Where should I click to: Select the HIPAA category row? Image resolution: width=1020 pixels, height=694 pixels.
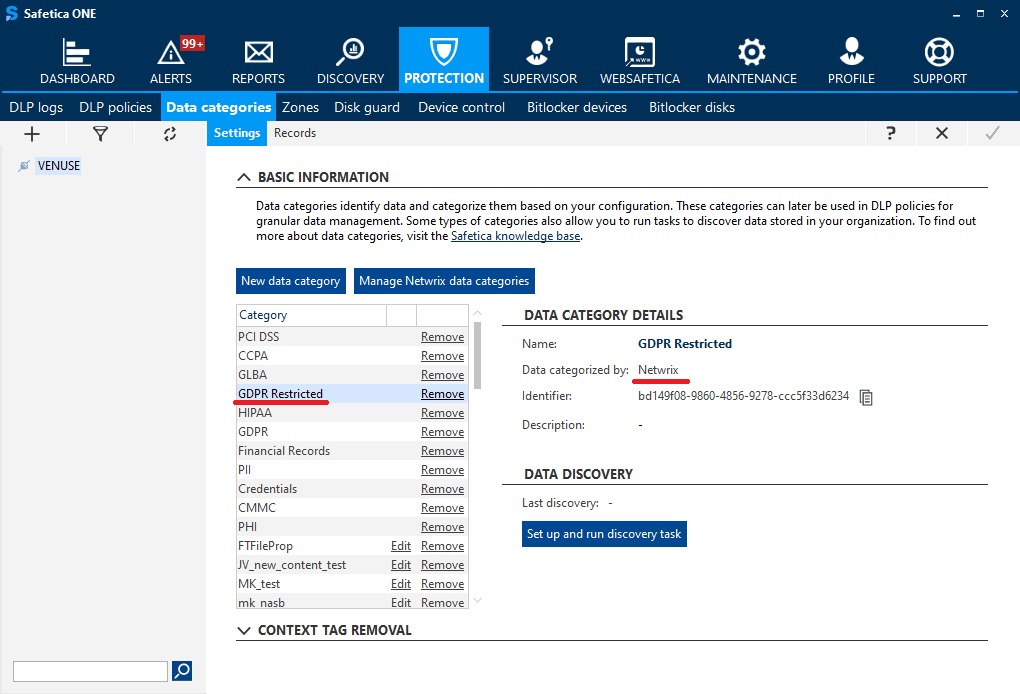coord(352,413)
